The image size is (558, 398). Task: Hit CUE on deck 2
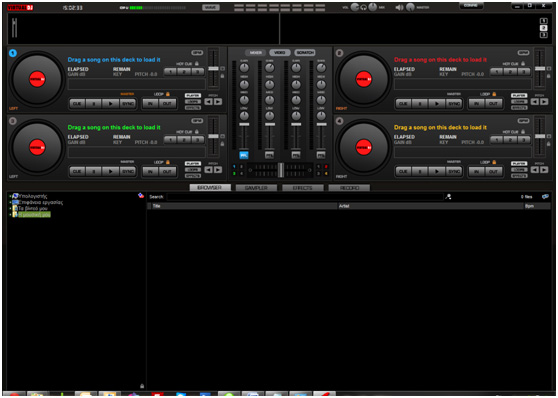[403, 104]
